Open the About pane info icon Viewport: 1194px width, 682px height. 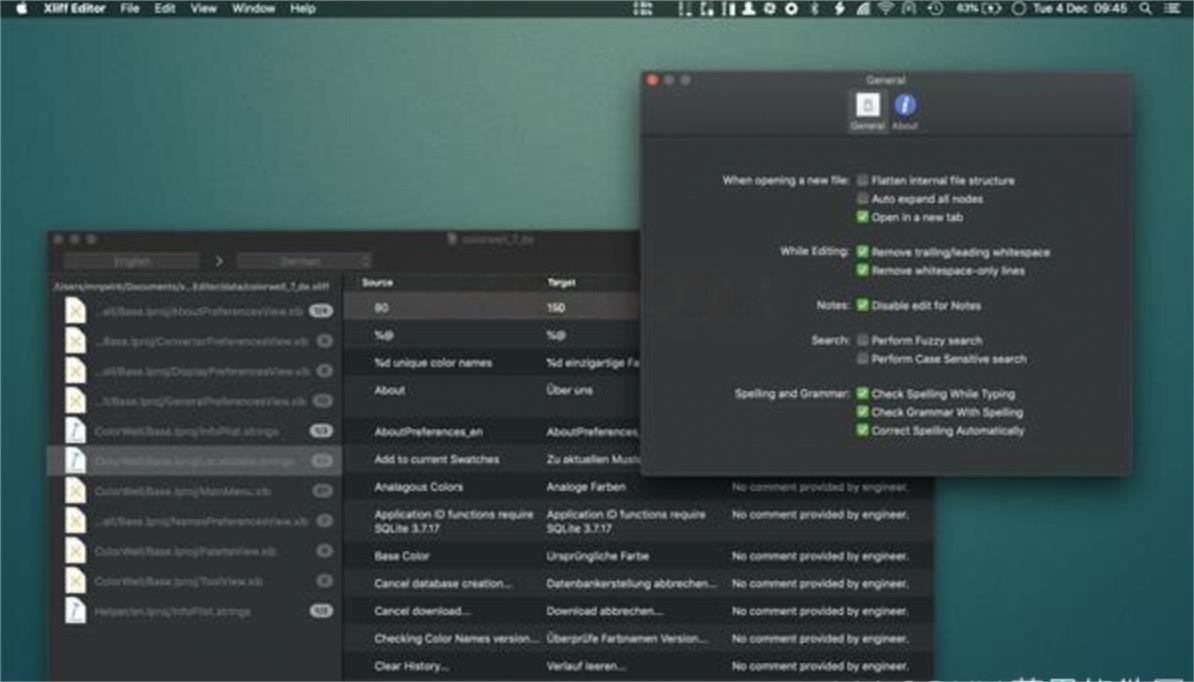(905, 105)
